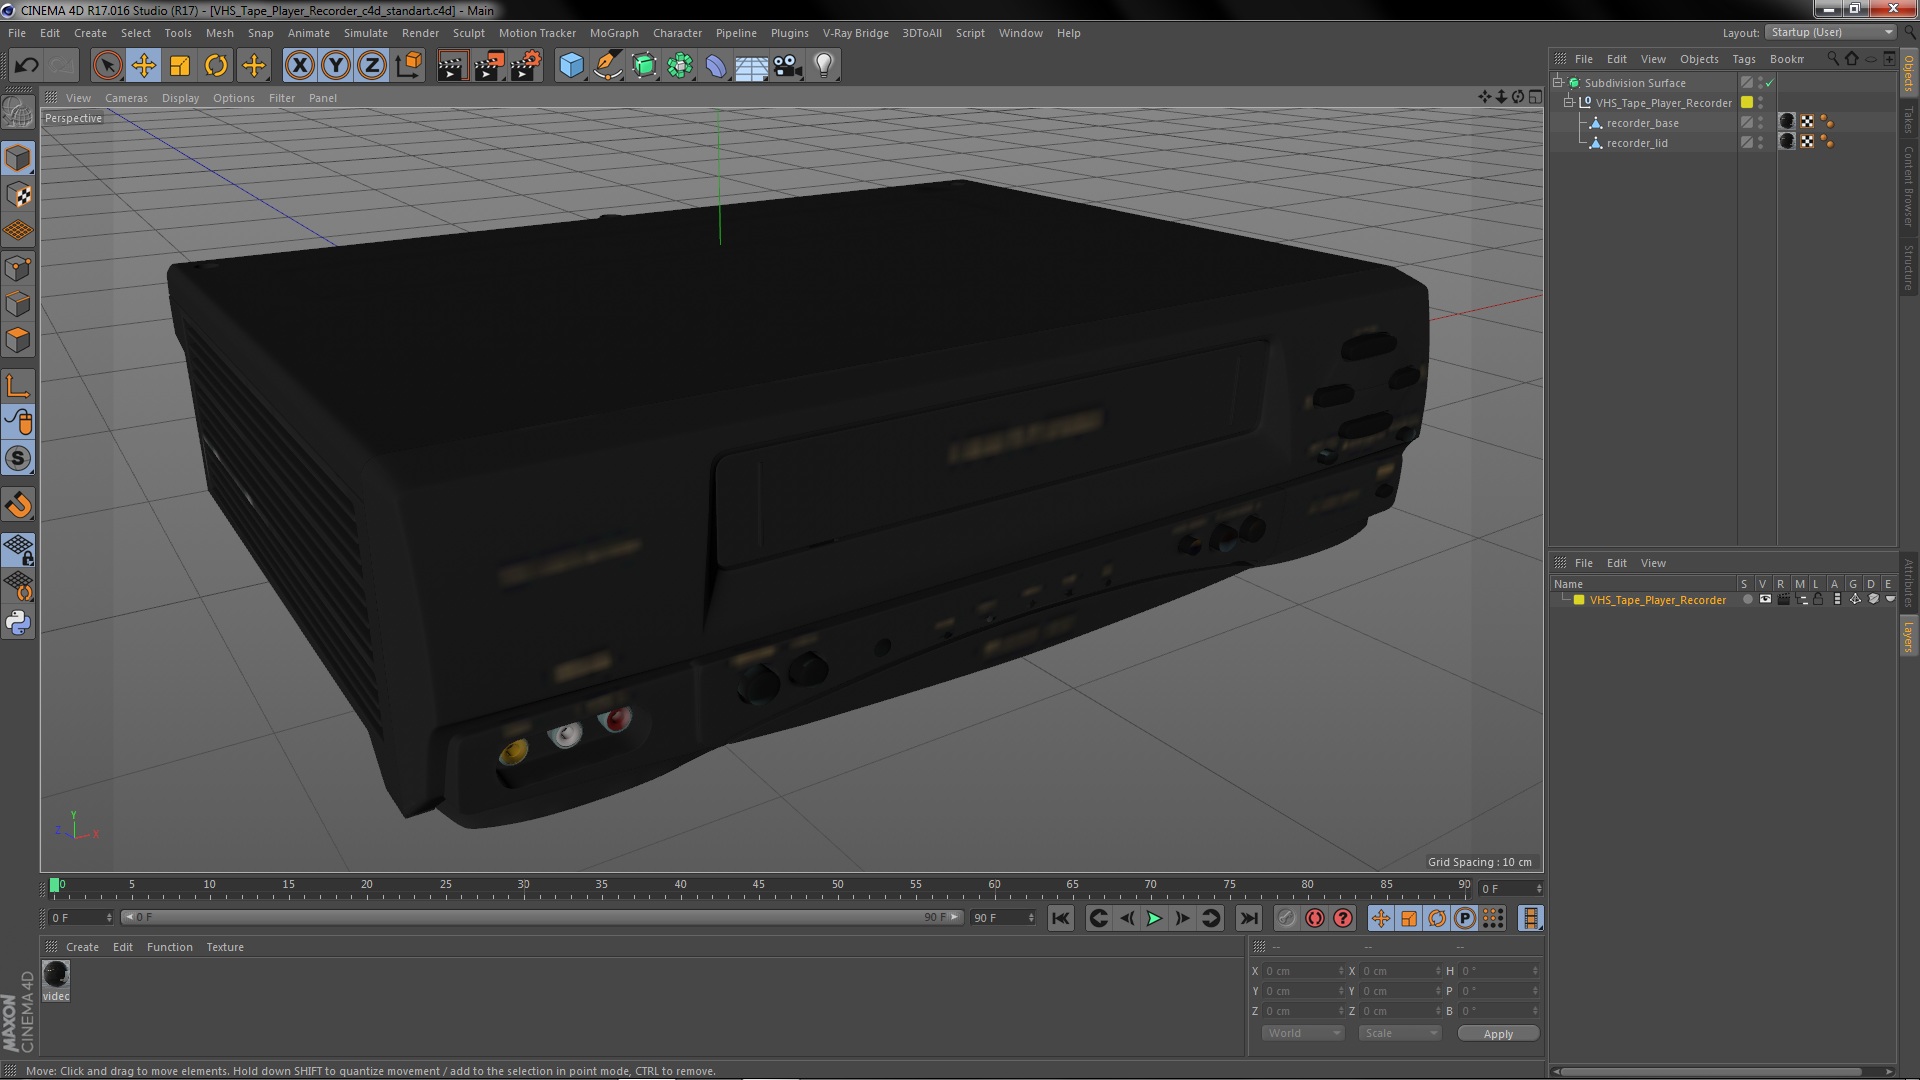Select the video material thumbnail
Screen dimensions: 1920x1080
[x=56, y=974]
